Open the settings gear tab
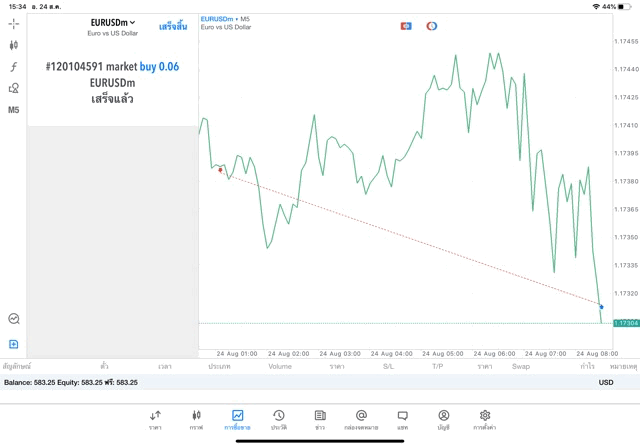 click(485, 420)
